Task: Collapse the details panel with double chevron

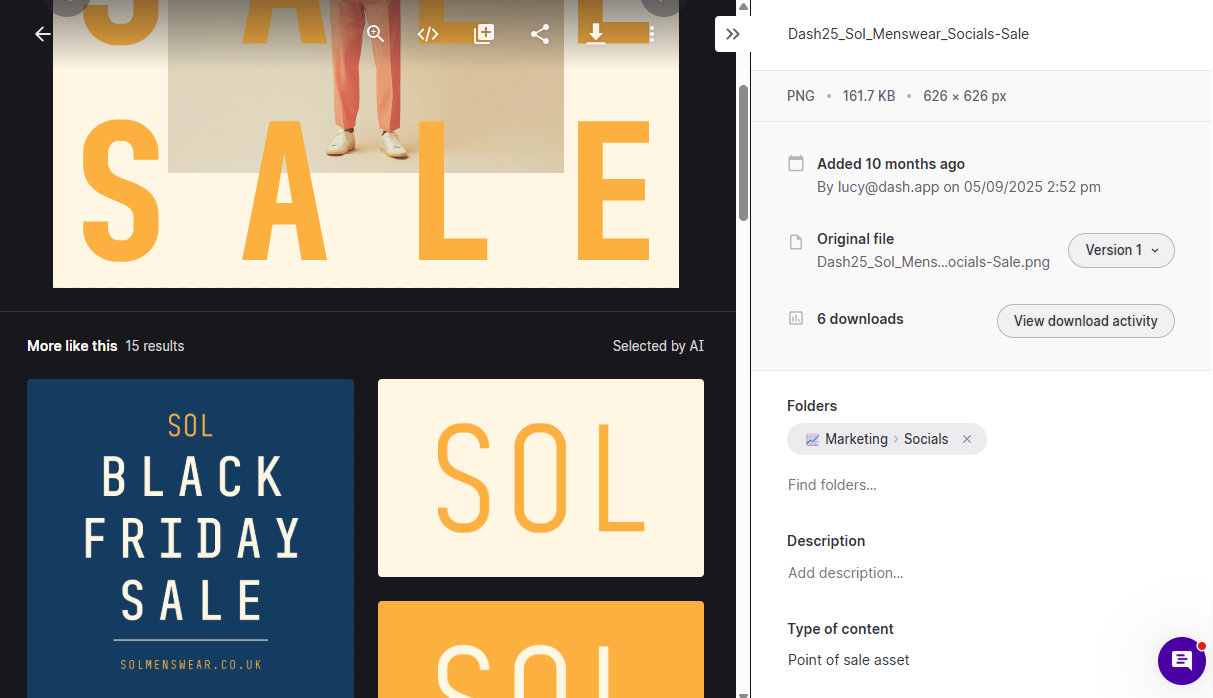Action: pos(733,34)
